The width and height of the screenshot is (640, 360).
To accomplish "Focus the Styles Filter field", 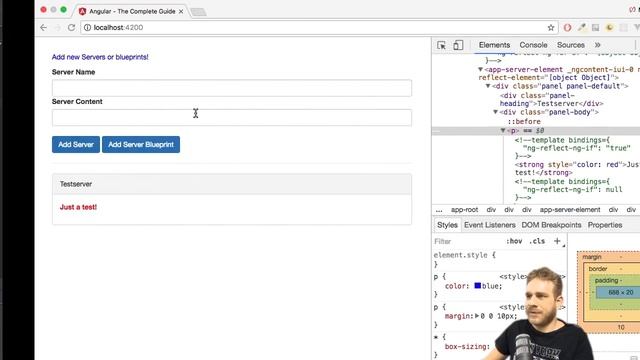I will (467, 241).
